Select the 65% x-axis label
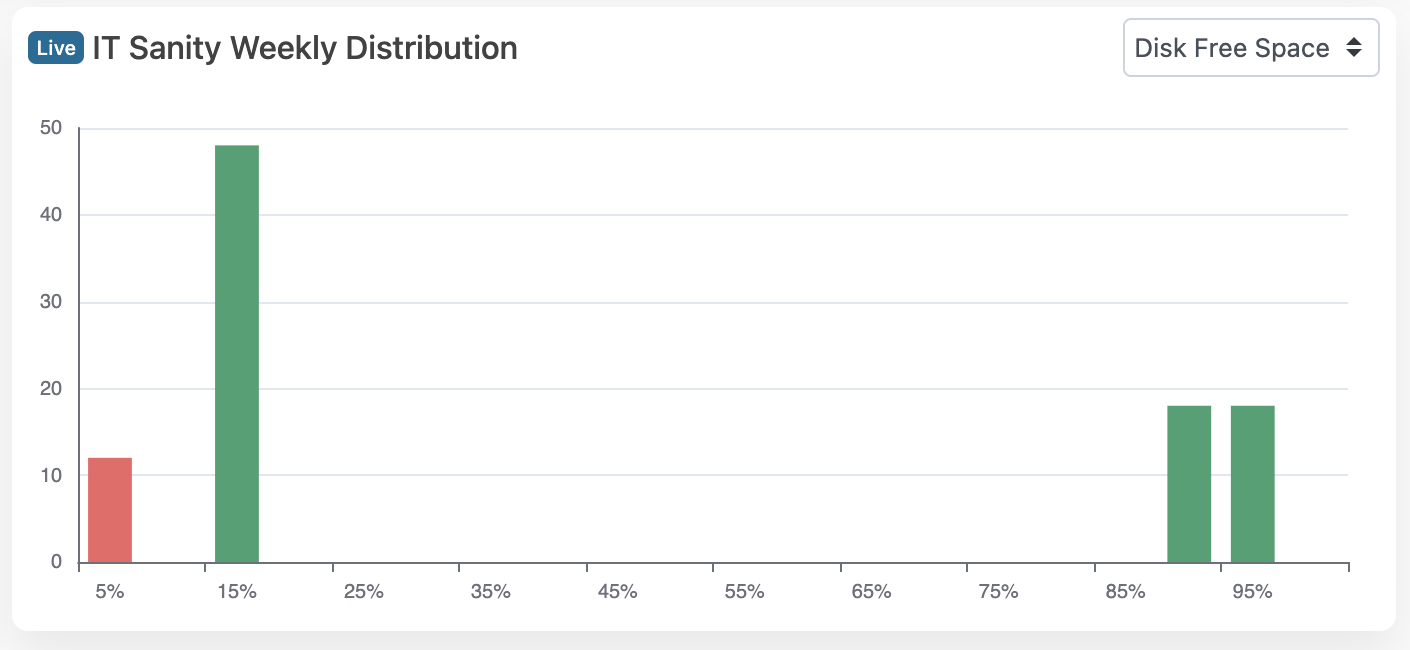This screenshot has height=650, width=1410. [x=872, y=591]
